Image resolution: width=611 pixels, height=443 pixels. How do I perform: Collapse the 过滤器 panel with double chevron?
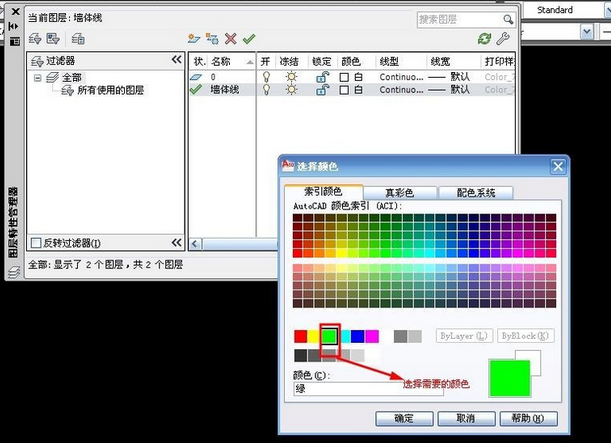(177, 60)
